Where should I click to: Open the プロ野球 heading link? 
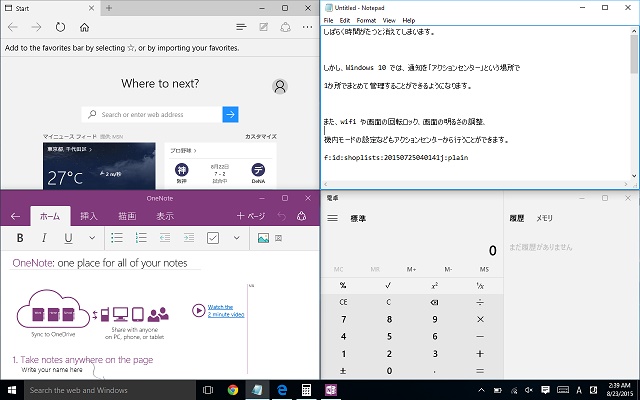click(x=183, y=151)
